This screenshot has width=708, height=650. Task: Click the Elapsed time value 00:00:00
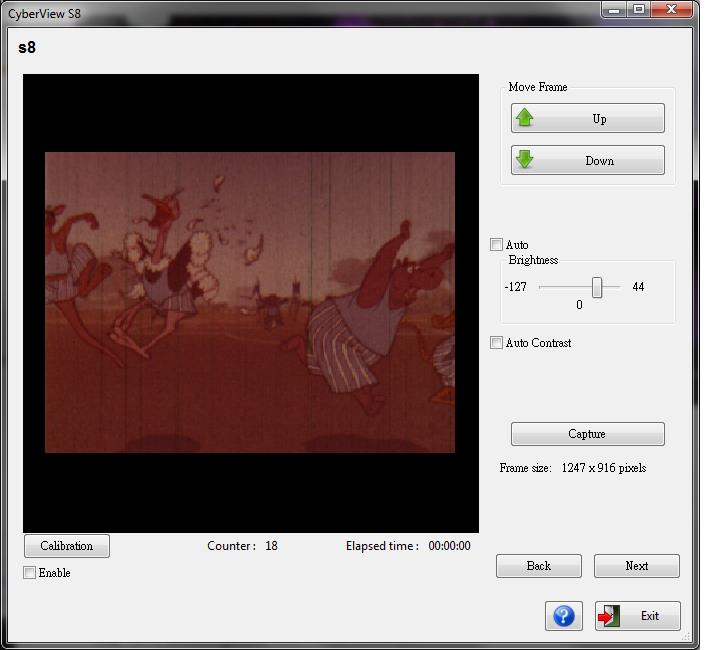449,546
